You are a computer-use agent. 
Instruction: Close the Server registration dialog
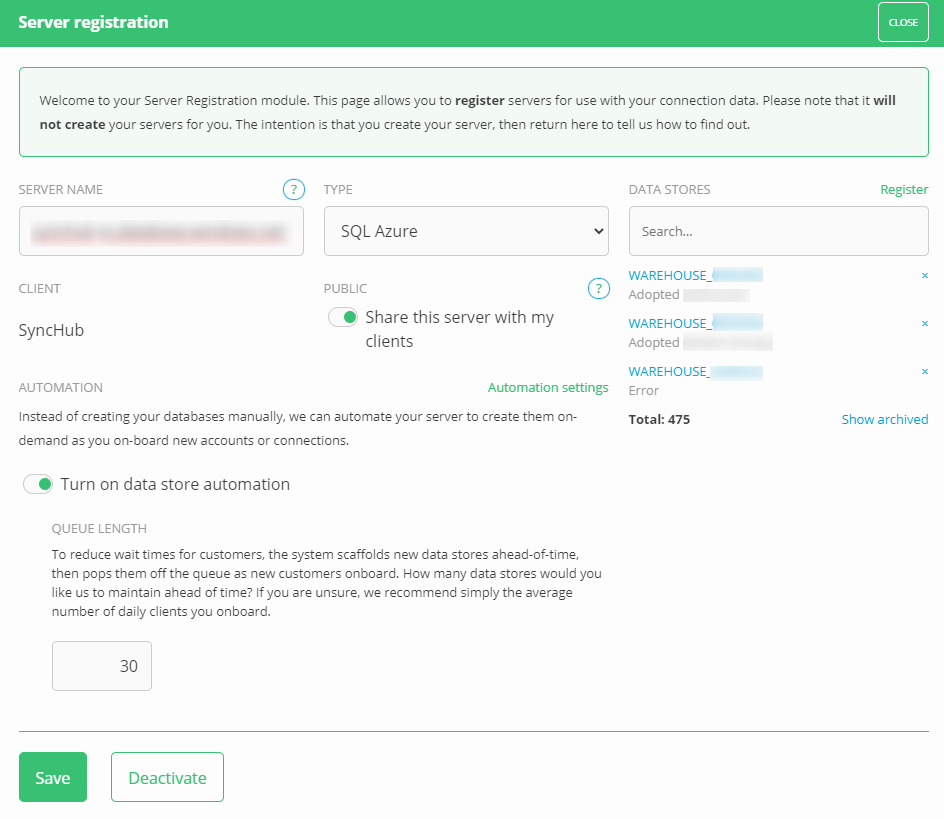pyautogui.click(x=902, y=22)
